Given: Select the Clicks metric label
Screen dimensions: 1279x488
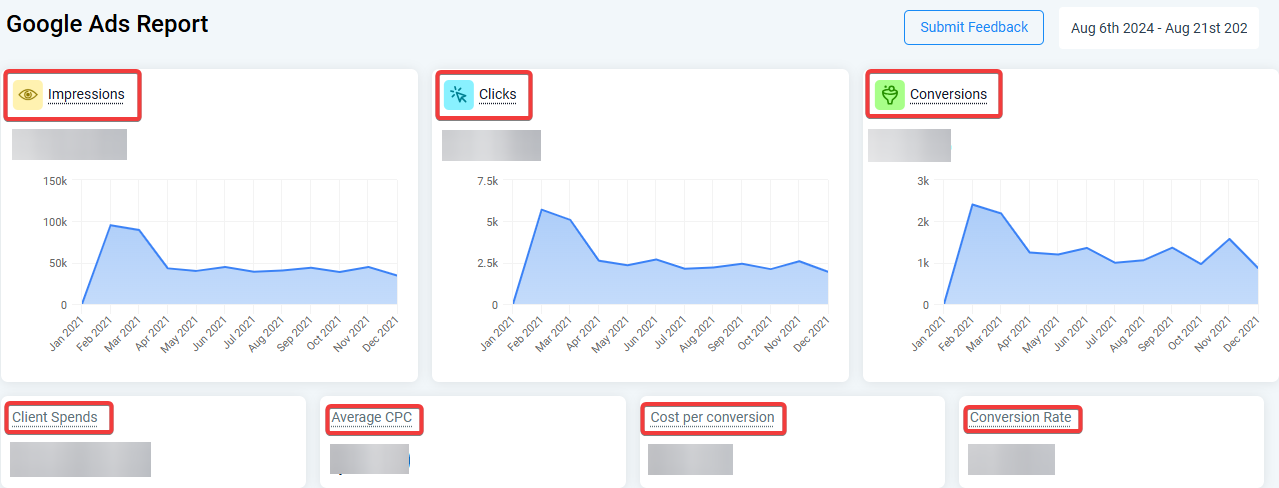Looking at the screenshot, I should tap(498, 95).
